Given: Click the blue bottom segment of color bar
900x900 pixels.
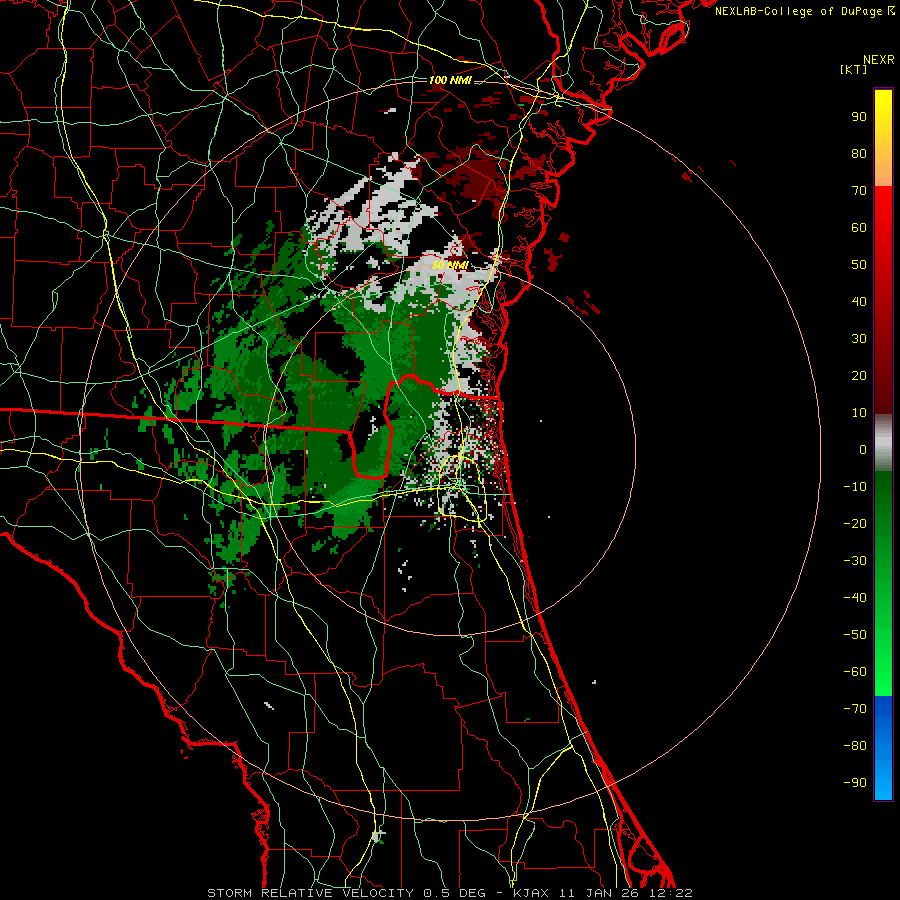Looking at the screenshot, I should 883,748.
